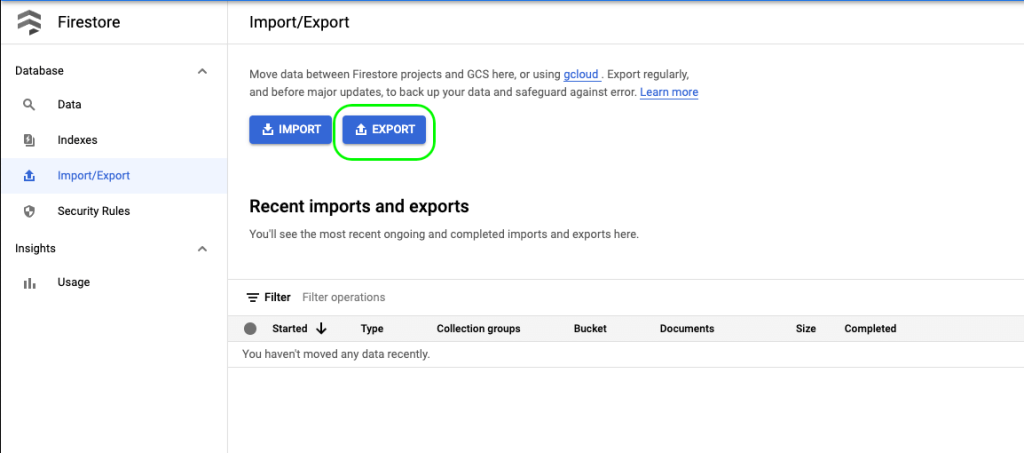
Task: Click the Data magnifier icon
Action: [29, 104]
